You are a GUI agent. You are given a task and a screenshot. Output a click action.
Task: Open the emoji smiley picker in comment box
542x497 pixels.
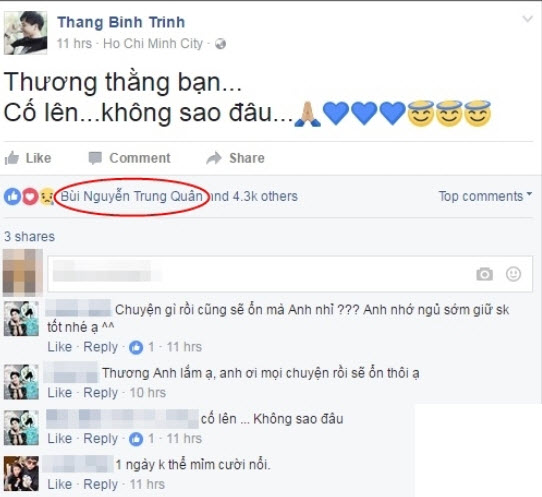click(x=513, y=274)
